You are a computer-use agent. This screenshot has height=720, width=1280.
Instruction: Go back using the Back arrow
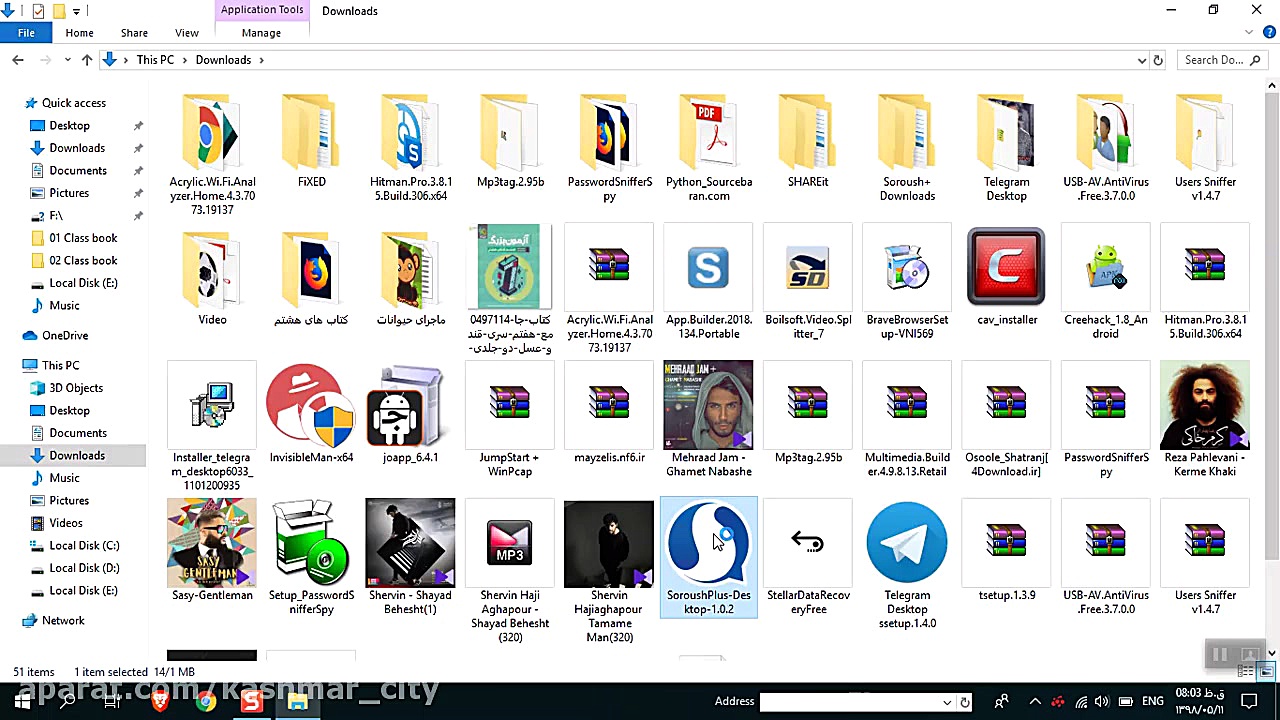coord(18,60)
